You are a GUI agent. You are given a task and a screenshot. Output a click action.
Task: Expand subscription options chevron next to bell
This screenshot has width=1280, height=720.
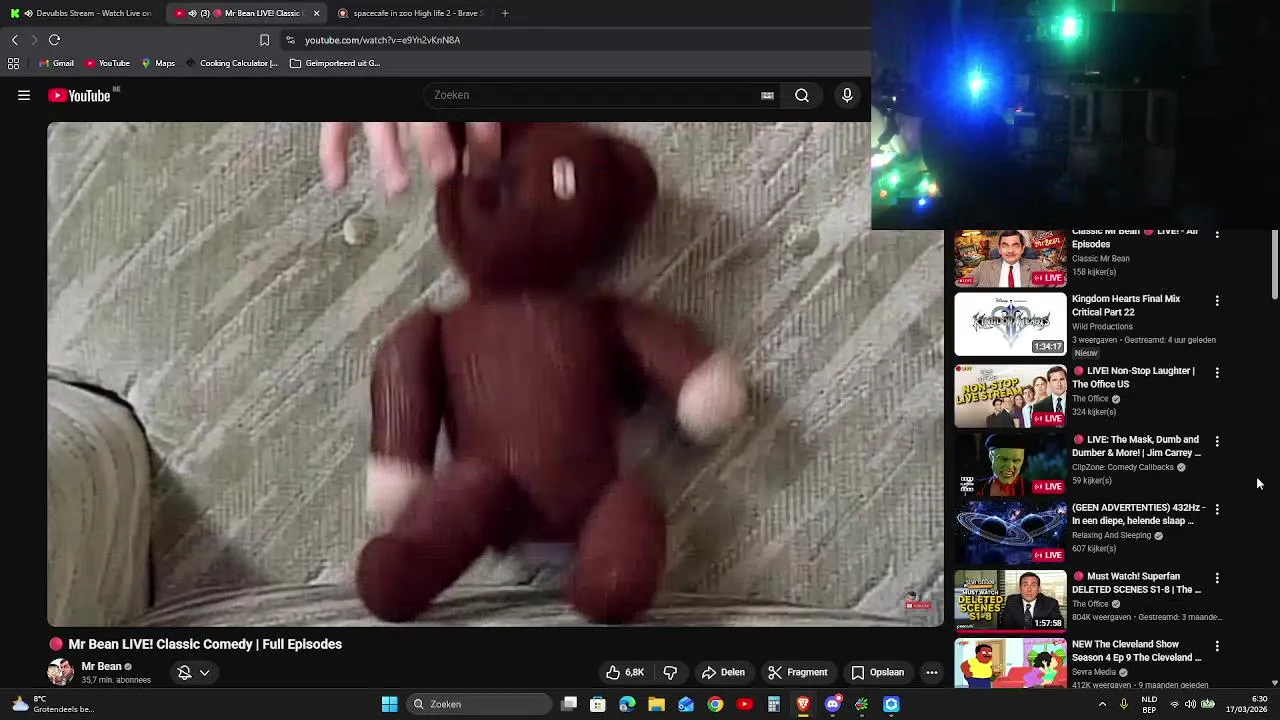pos(204,673)
